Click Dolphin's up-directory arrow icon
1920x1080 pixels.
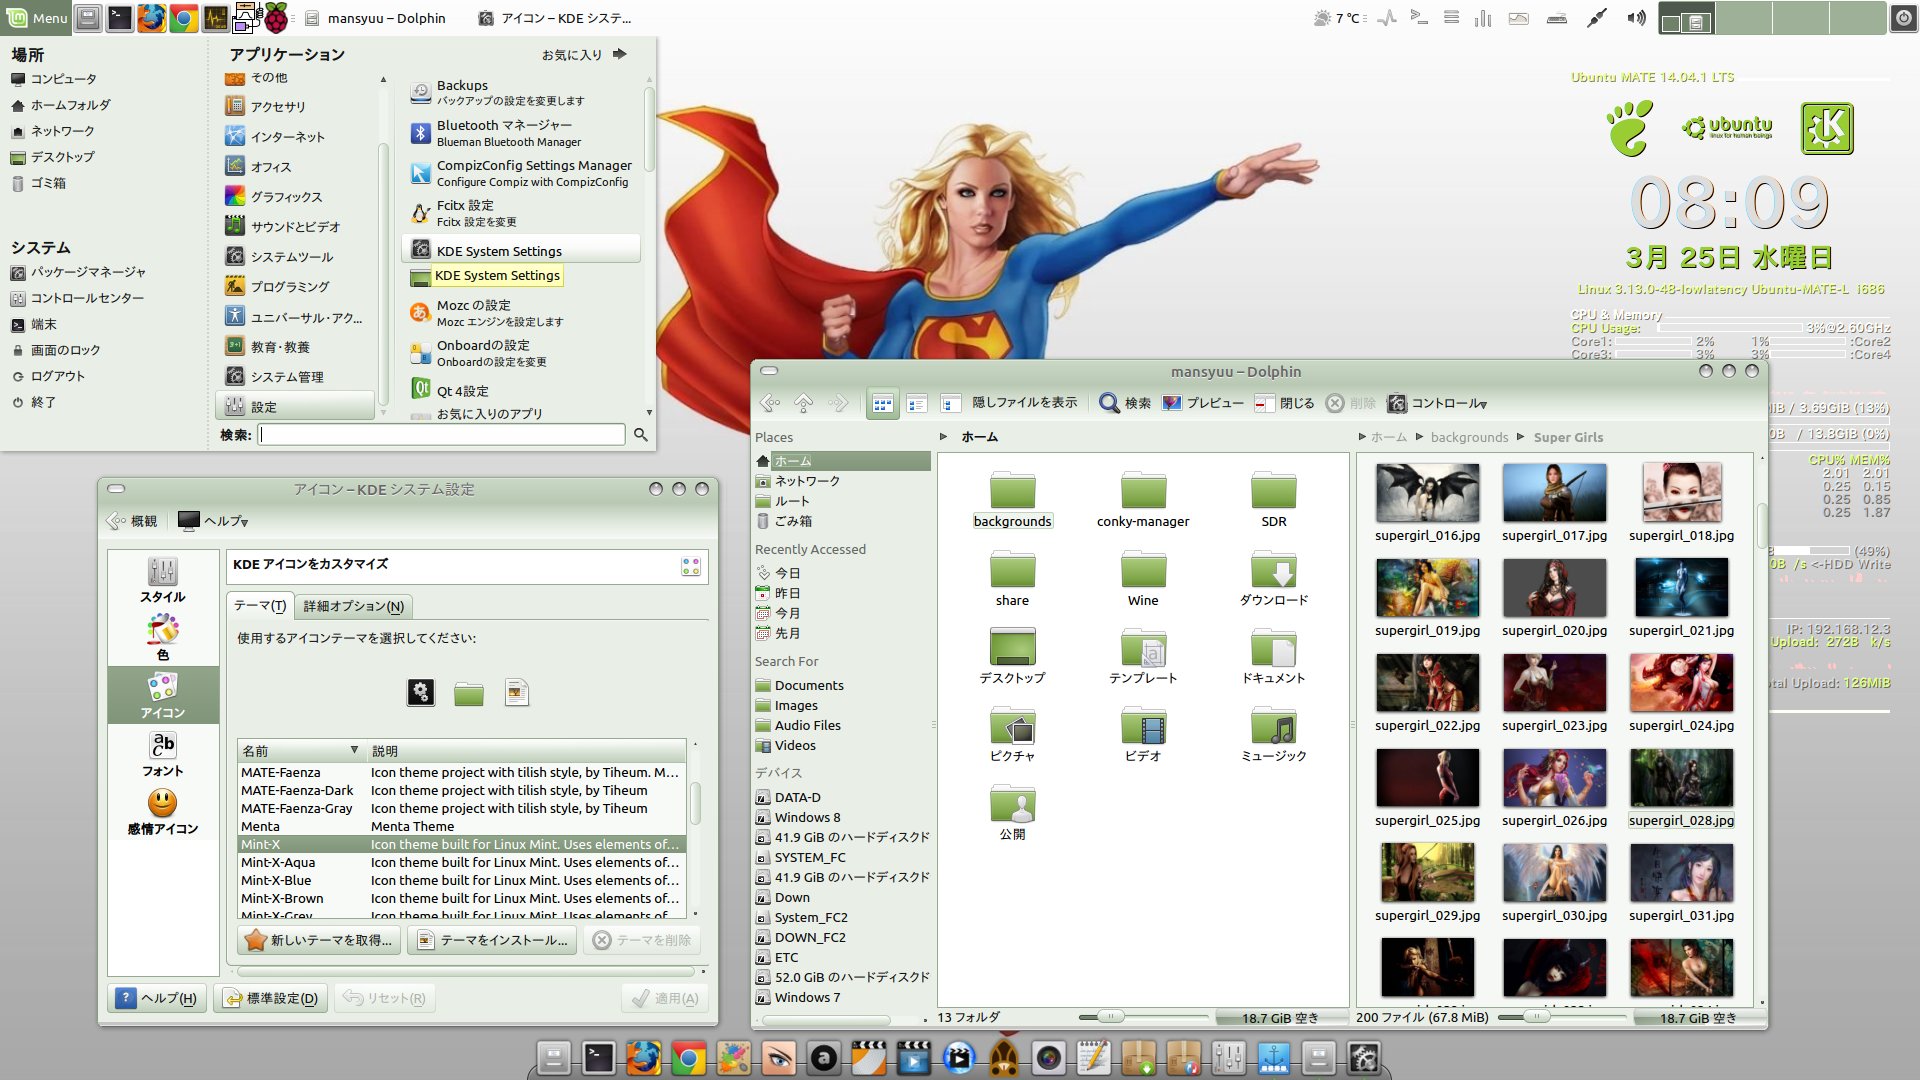pos(804,403)
